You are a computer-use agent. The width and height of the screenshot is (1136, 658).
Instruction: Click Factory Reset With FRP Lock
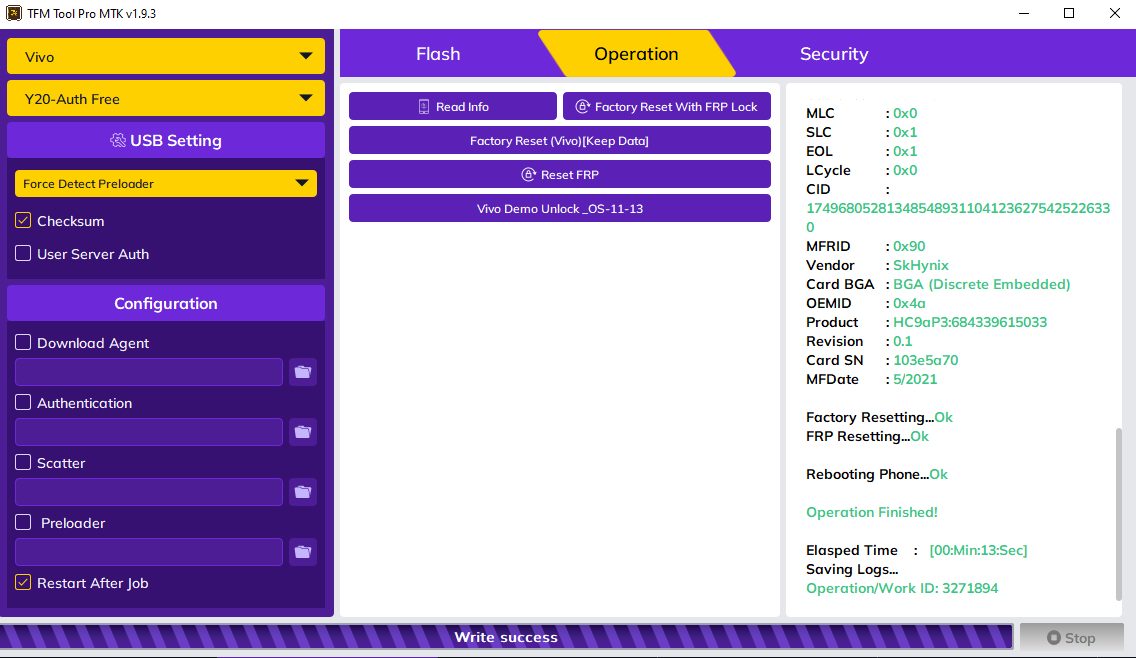[667, 107]
